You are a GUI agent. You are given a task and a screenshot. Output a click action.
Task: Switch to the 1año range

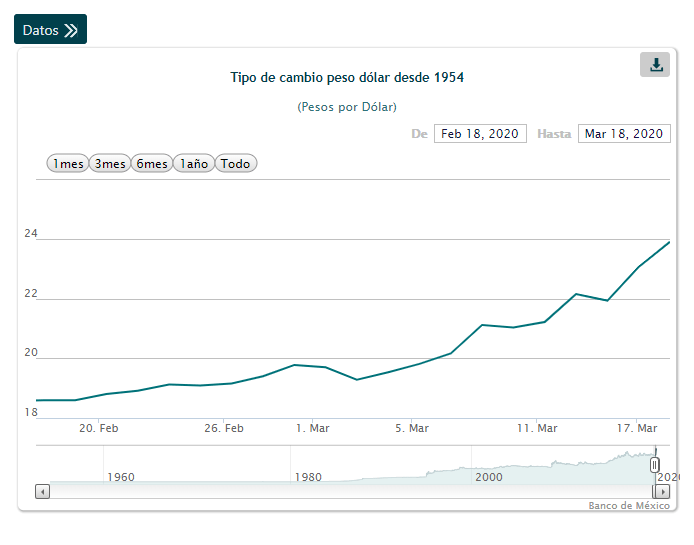(194, 164)
